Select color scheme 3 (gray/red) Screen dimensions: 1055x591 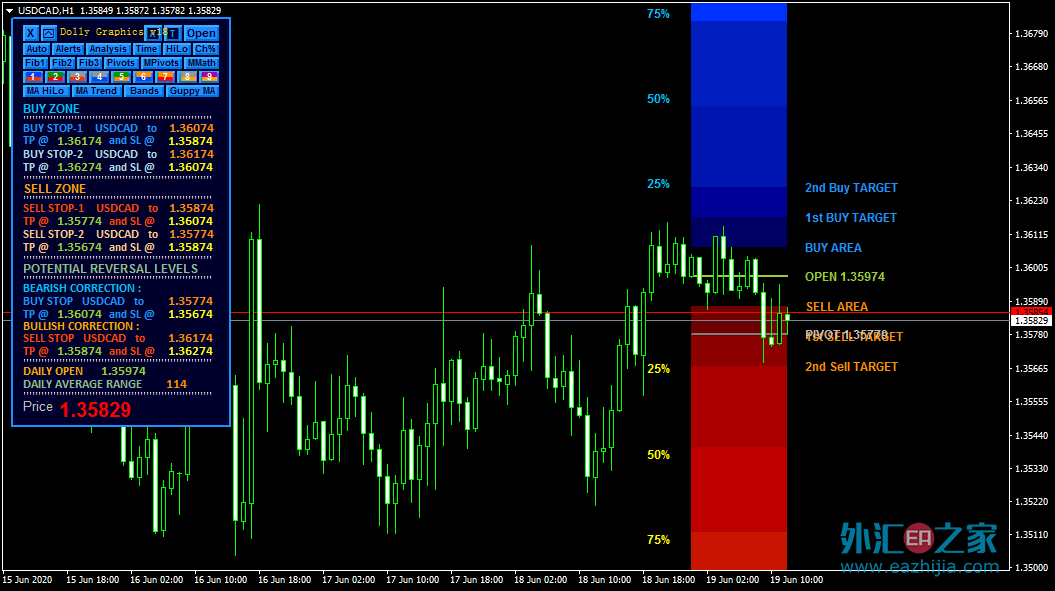tap(77, 77)
